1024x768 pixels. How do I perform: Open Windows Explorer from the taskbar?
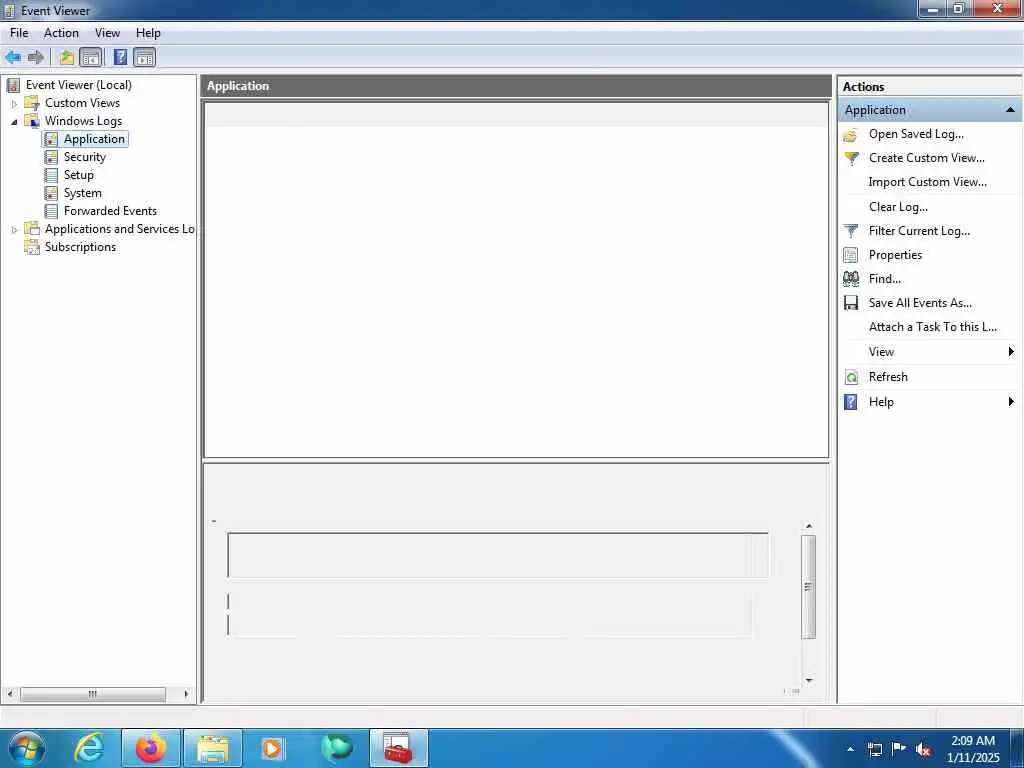(213, 748)
